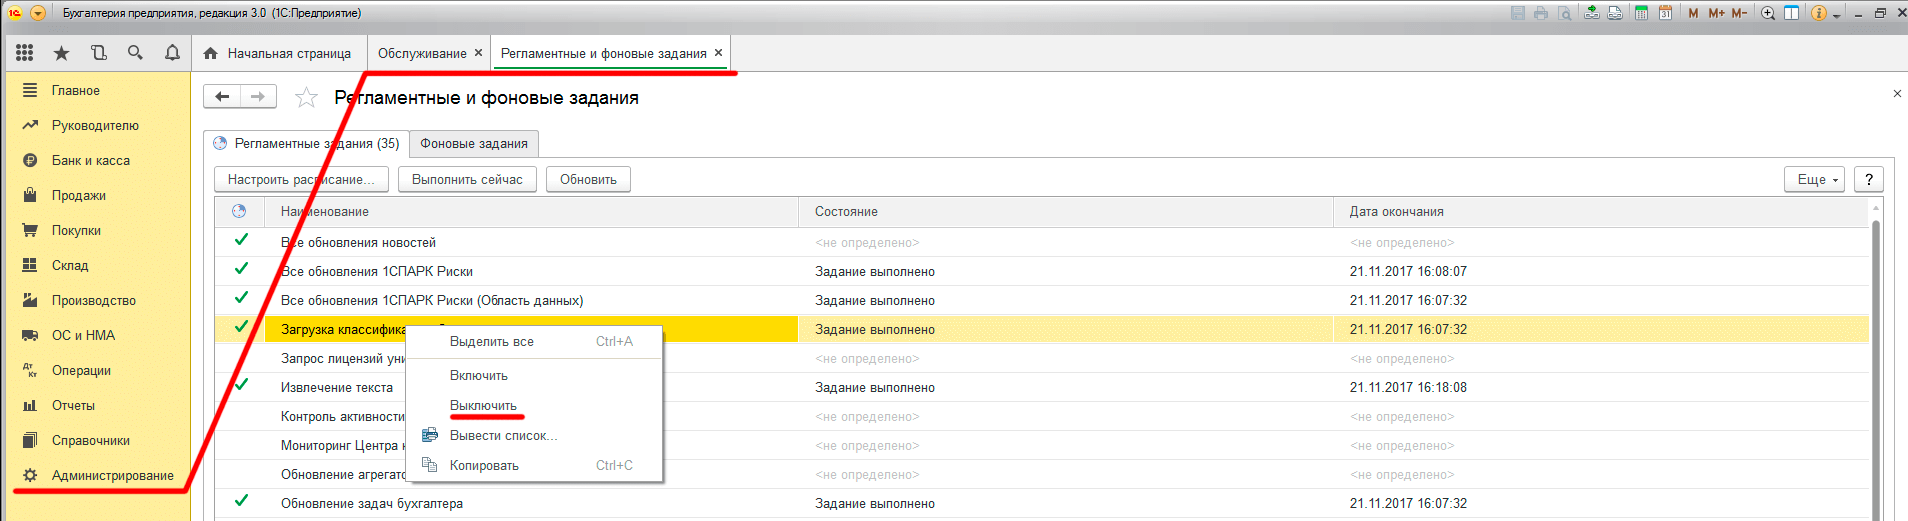This screenshot has width=1908, height=521.
Task: Open the calendar icon in title bar
Action: 1665,13
